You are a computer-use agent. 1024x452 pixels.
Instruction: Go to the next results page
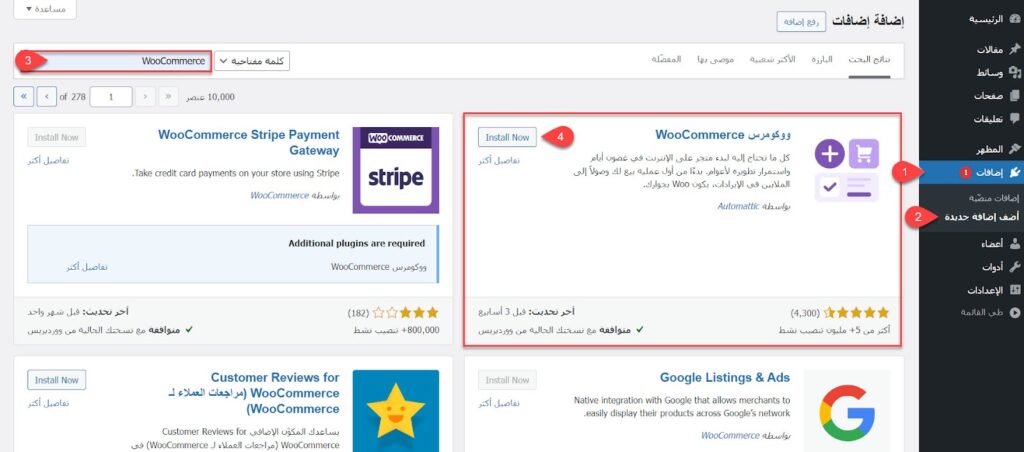46,97
